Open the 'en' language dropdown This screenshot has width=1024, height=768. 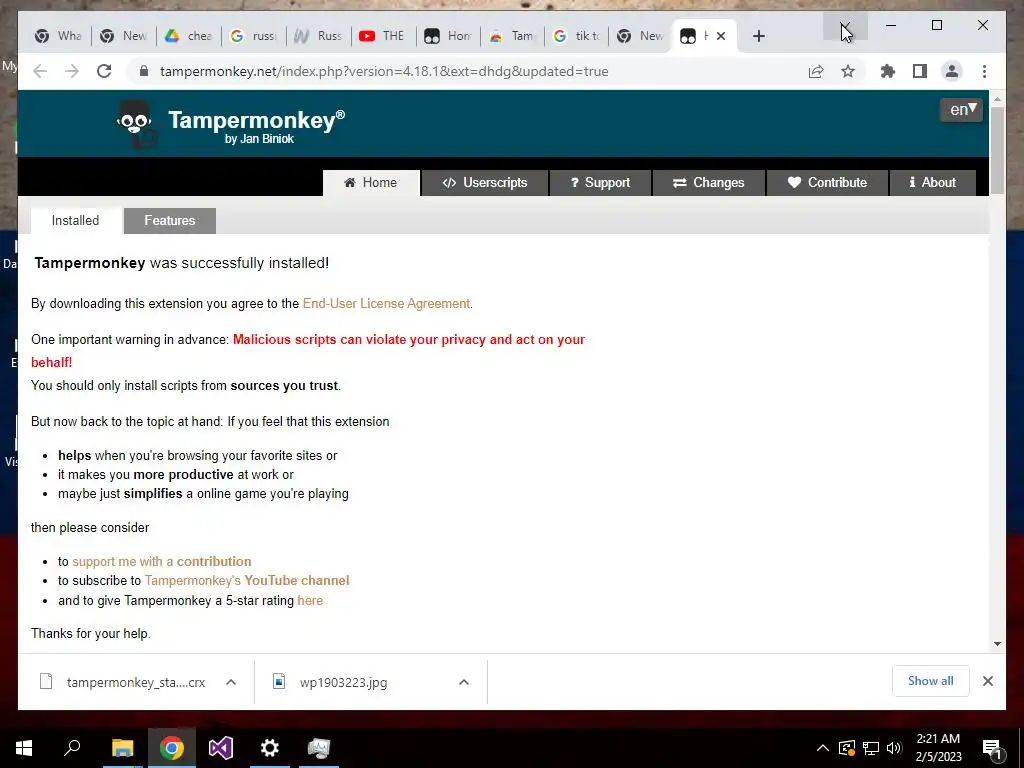[x=961, y=109]
